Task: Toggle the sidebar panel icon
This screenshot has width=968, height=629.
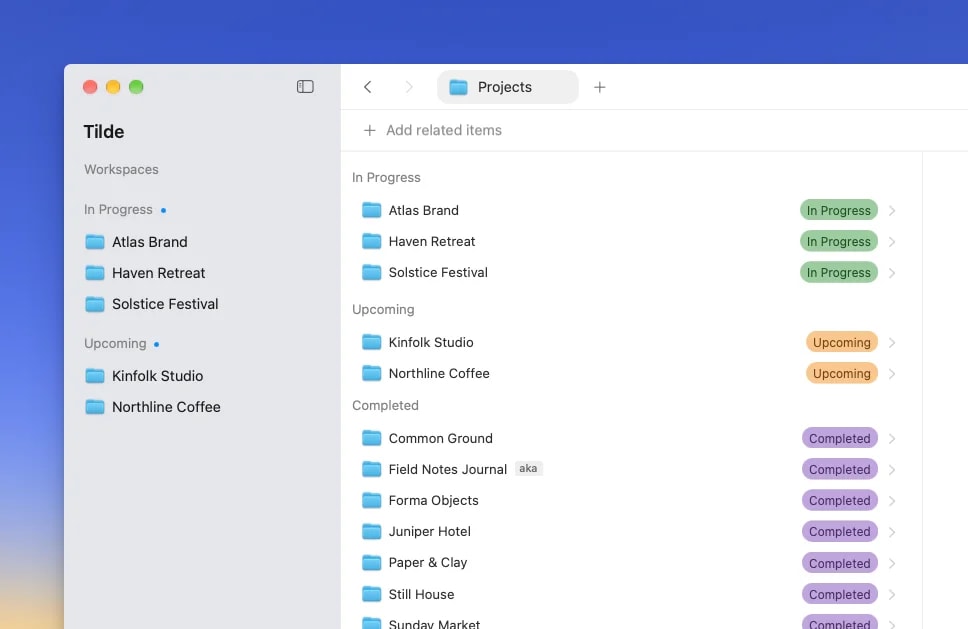Action: point(305,87)
